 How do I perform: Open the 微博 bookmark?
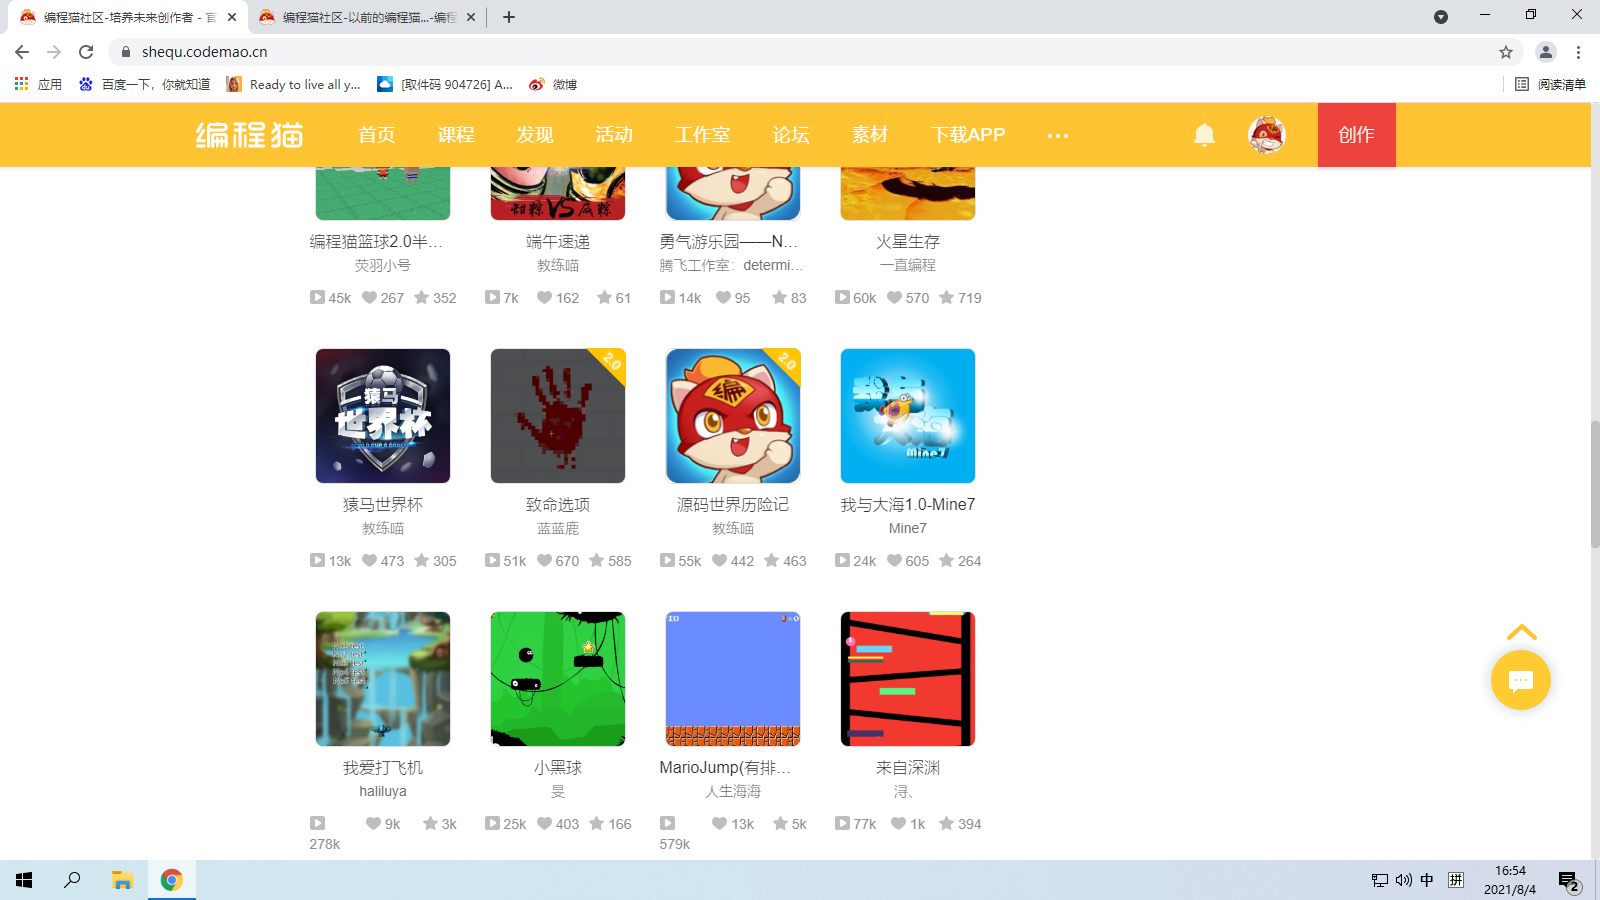553,84
